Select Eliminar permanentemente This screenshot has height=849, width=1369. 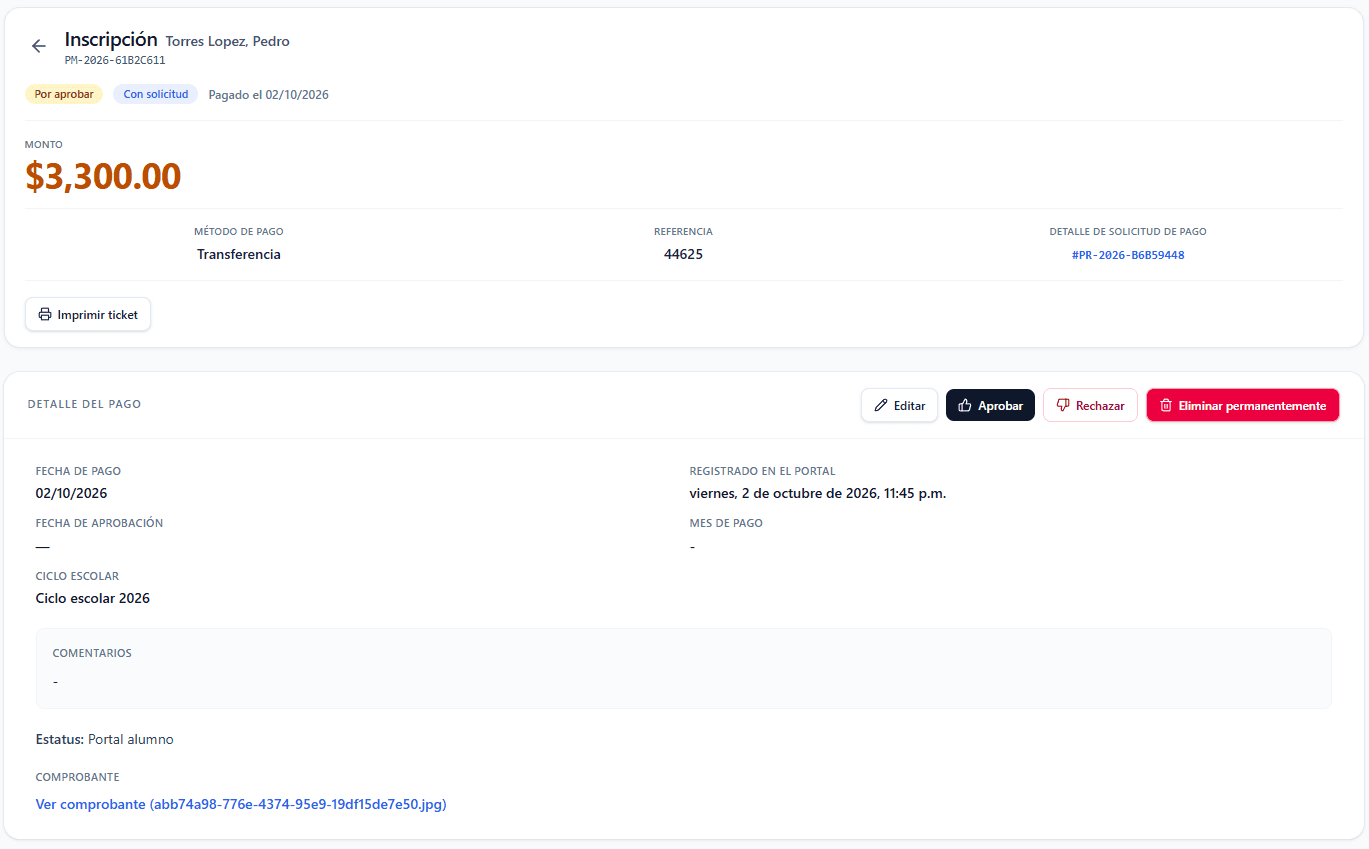pyautogui.click(x=1242, y=405)
